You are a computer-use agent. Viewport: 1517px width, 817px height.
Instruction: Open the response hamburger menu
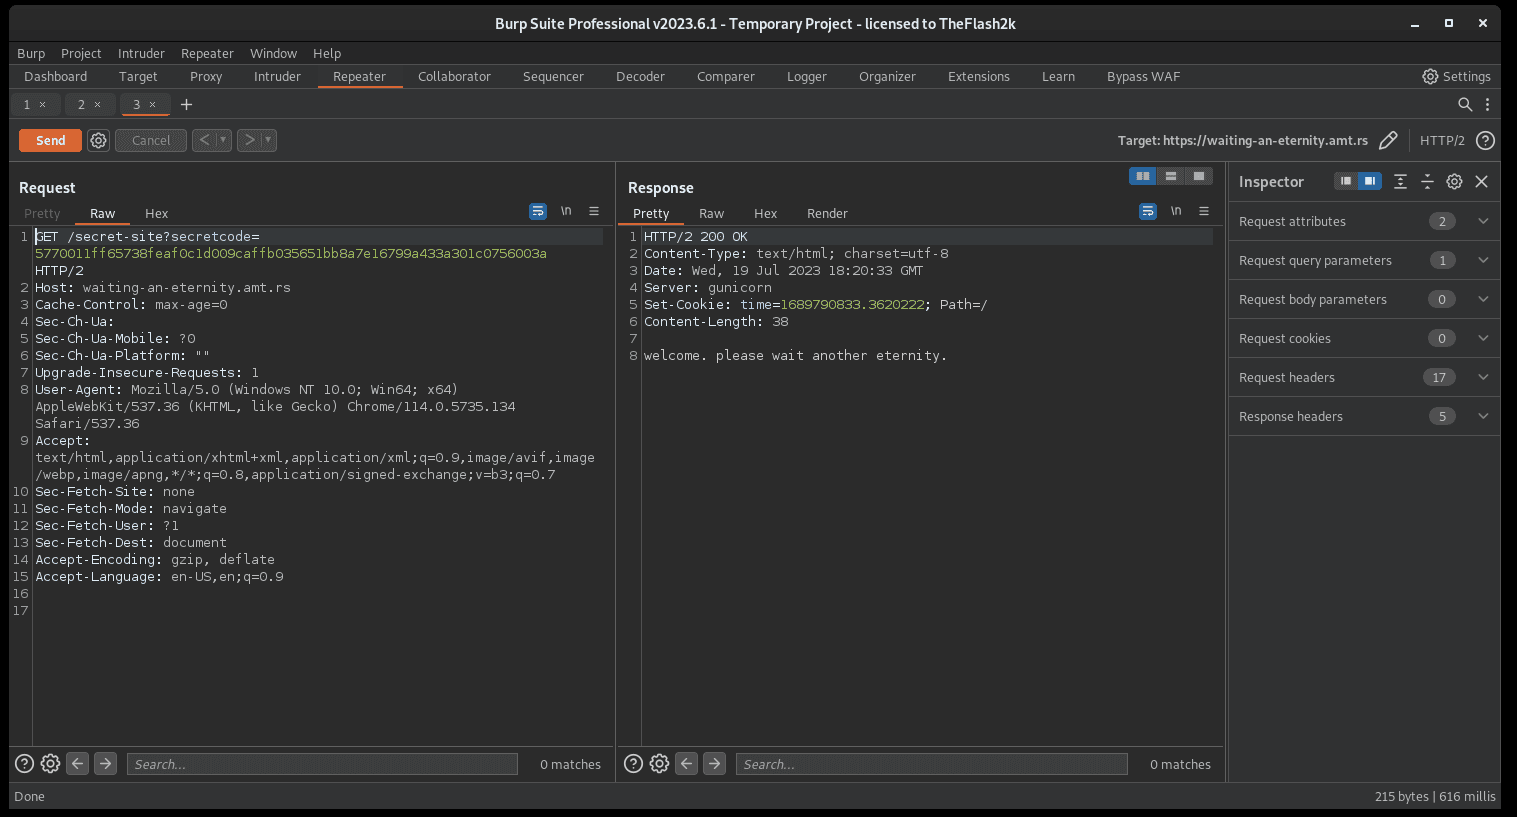1204,211
